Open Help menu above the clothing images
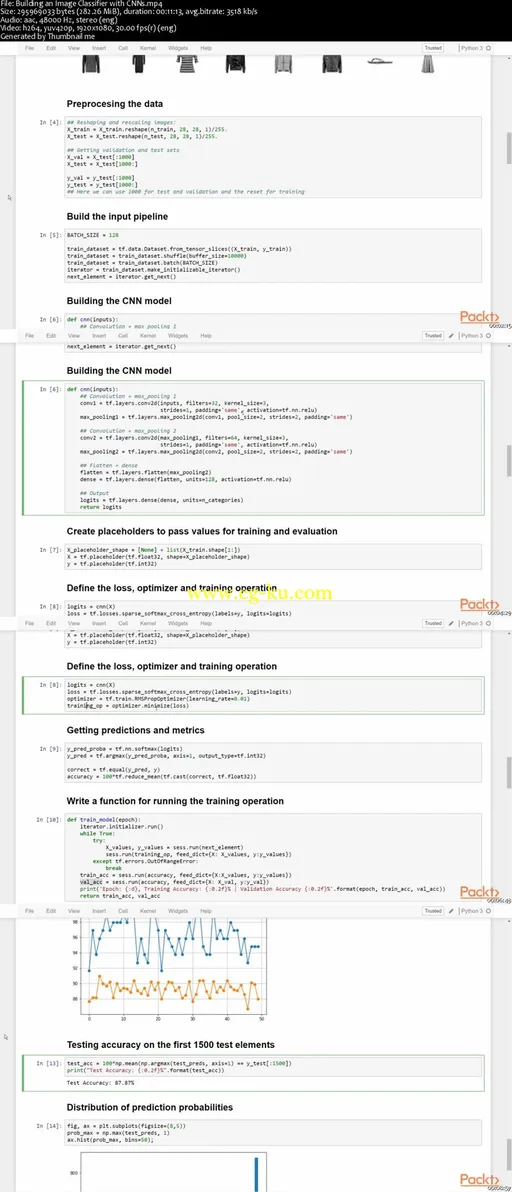This screenshot has height=1192, width=512. tap(206, 48)
